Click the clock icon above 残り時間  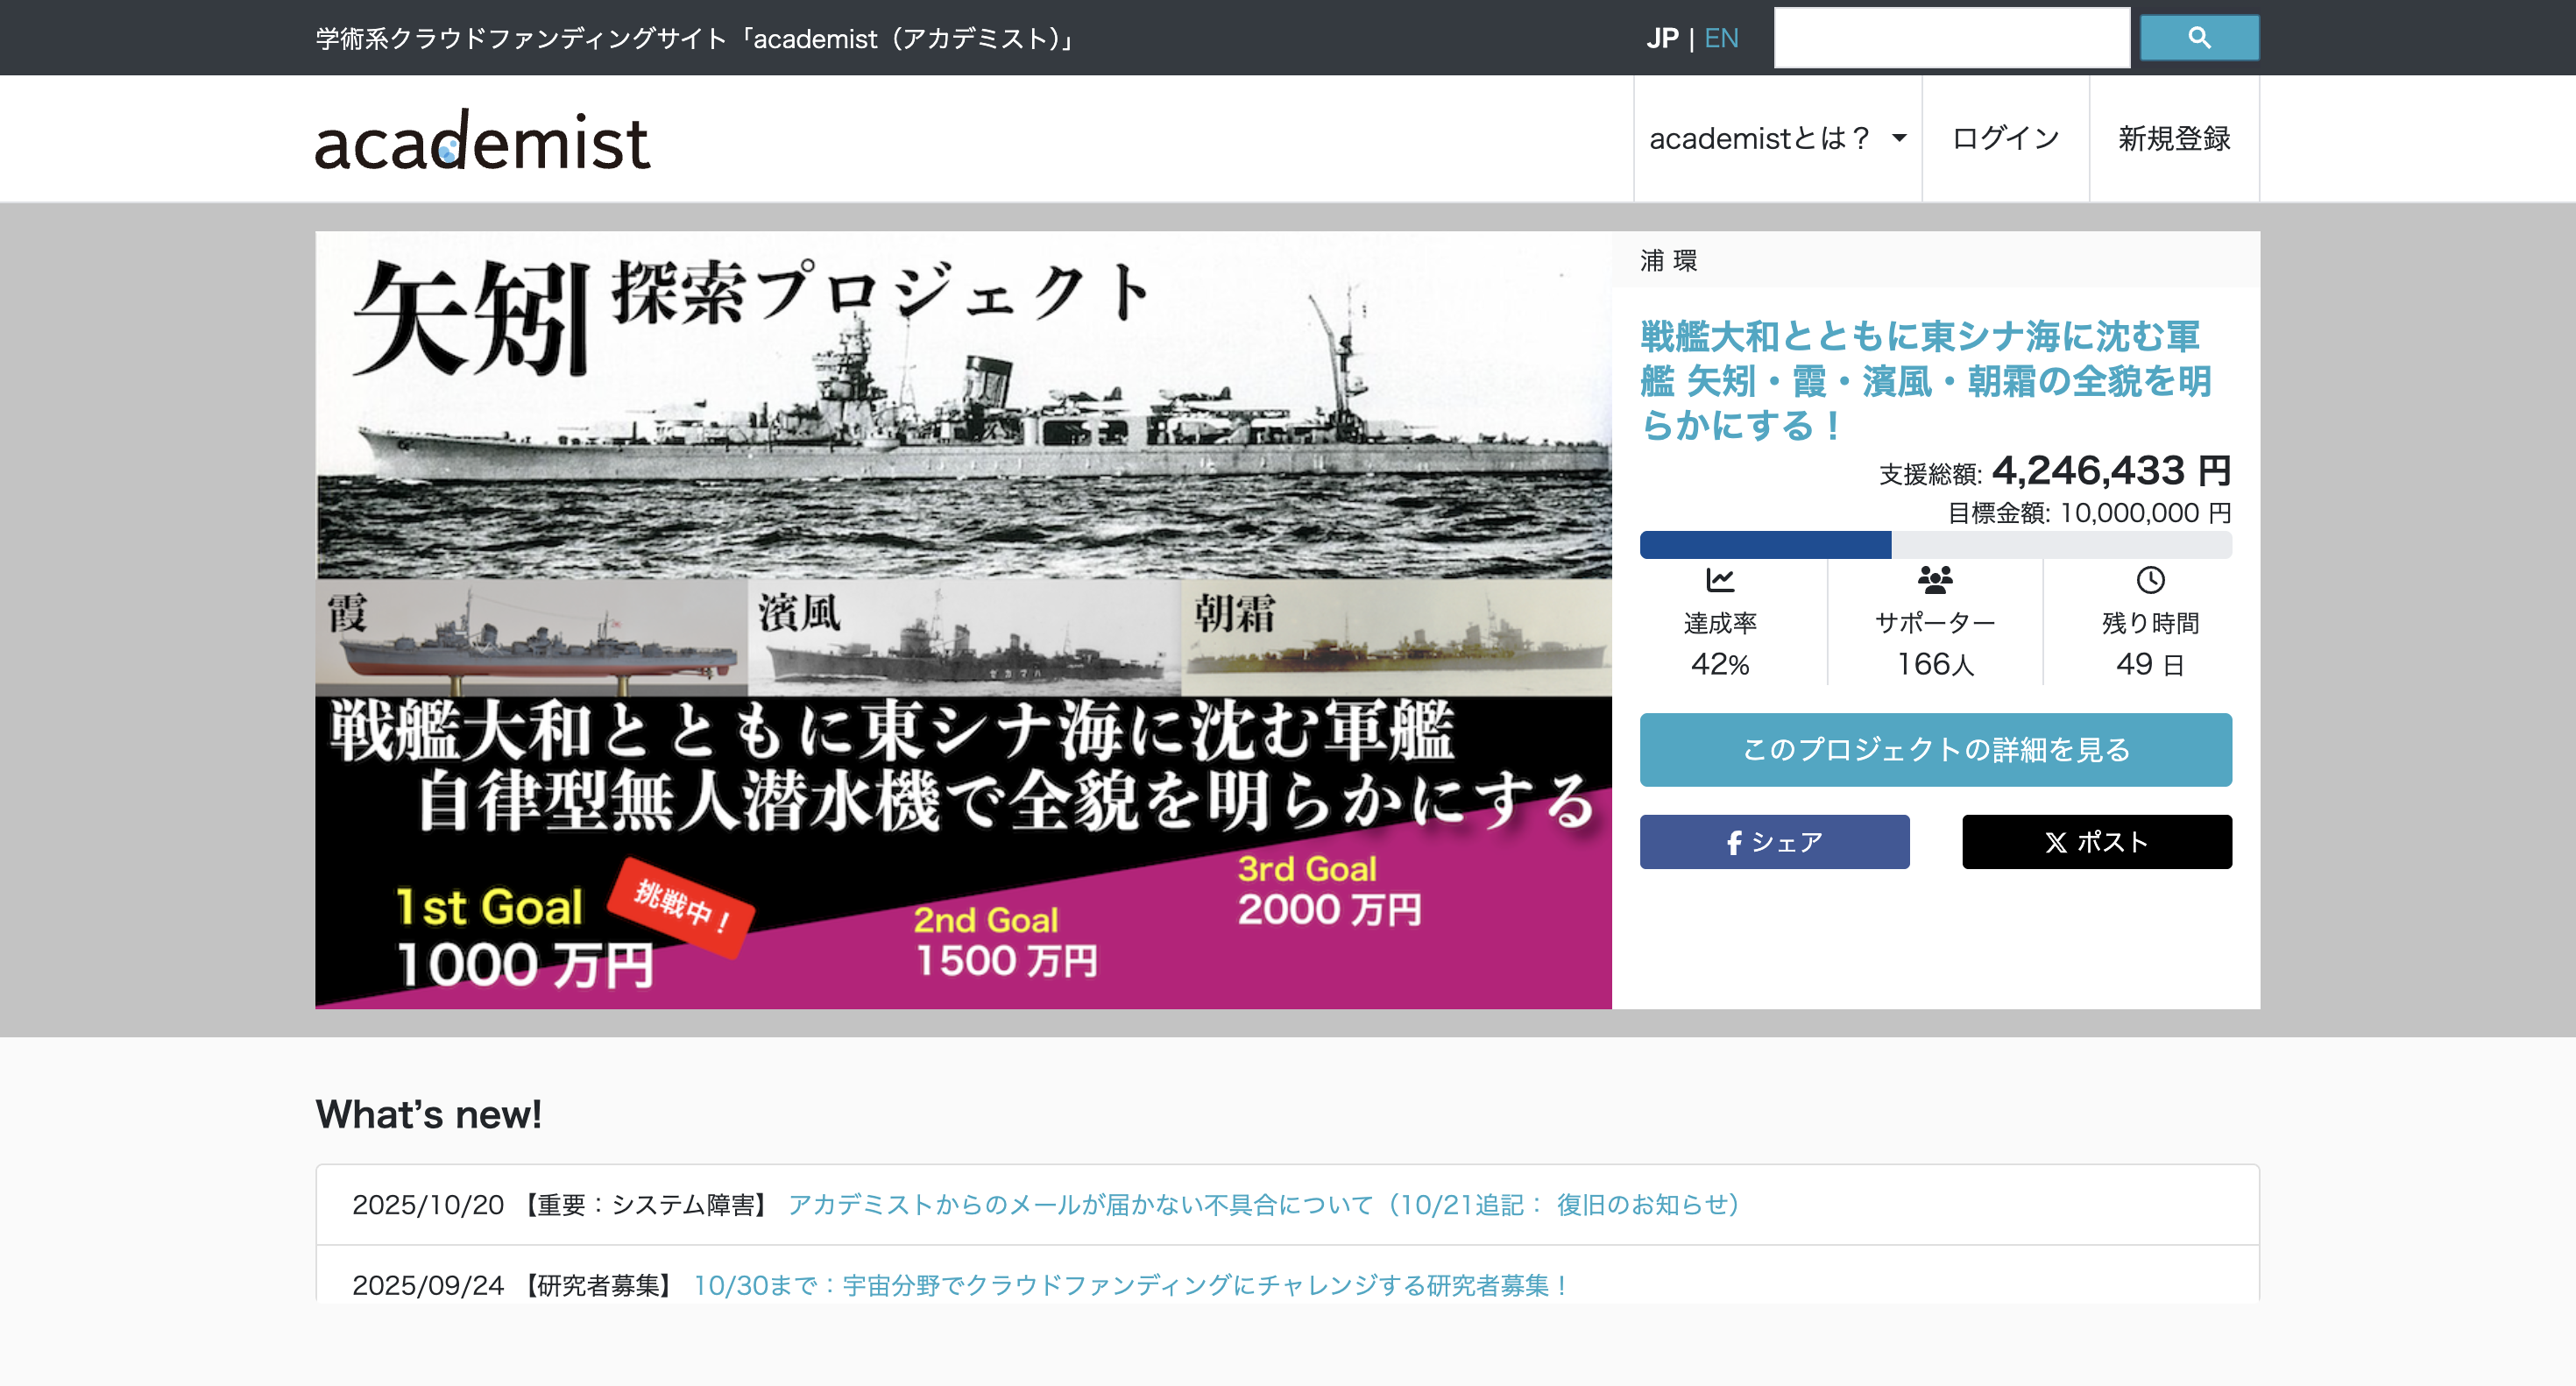(2151, 578)
